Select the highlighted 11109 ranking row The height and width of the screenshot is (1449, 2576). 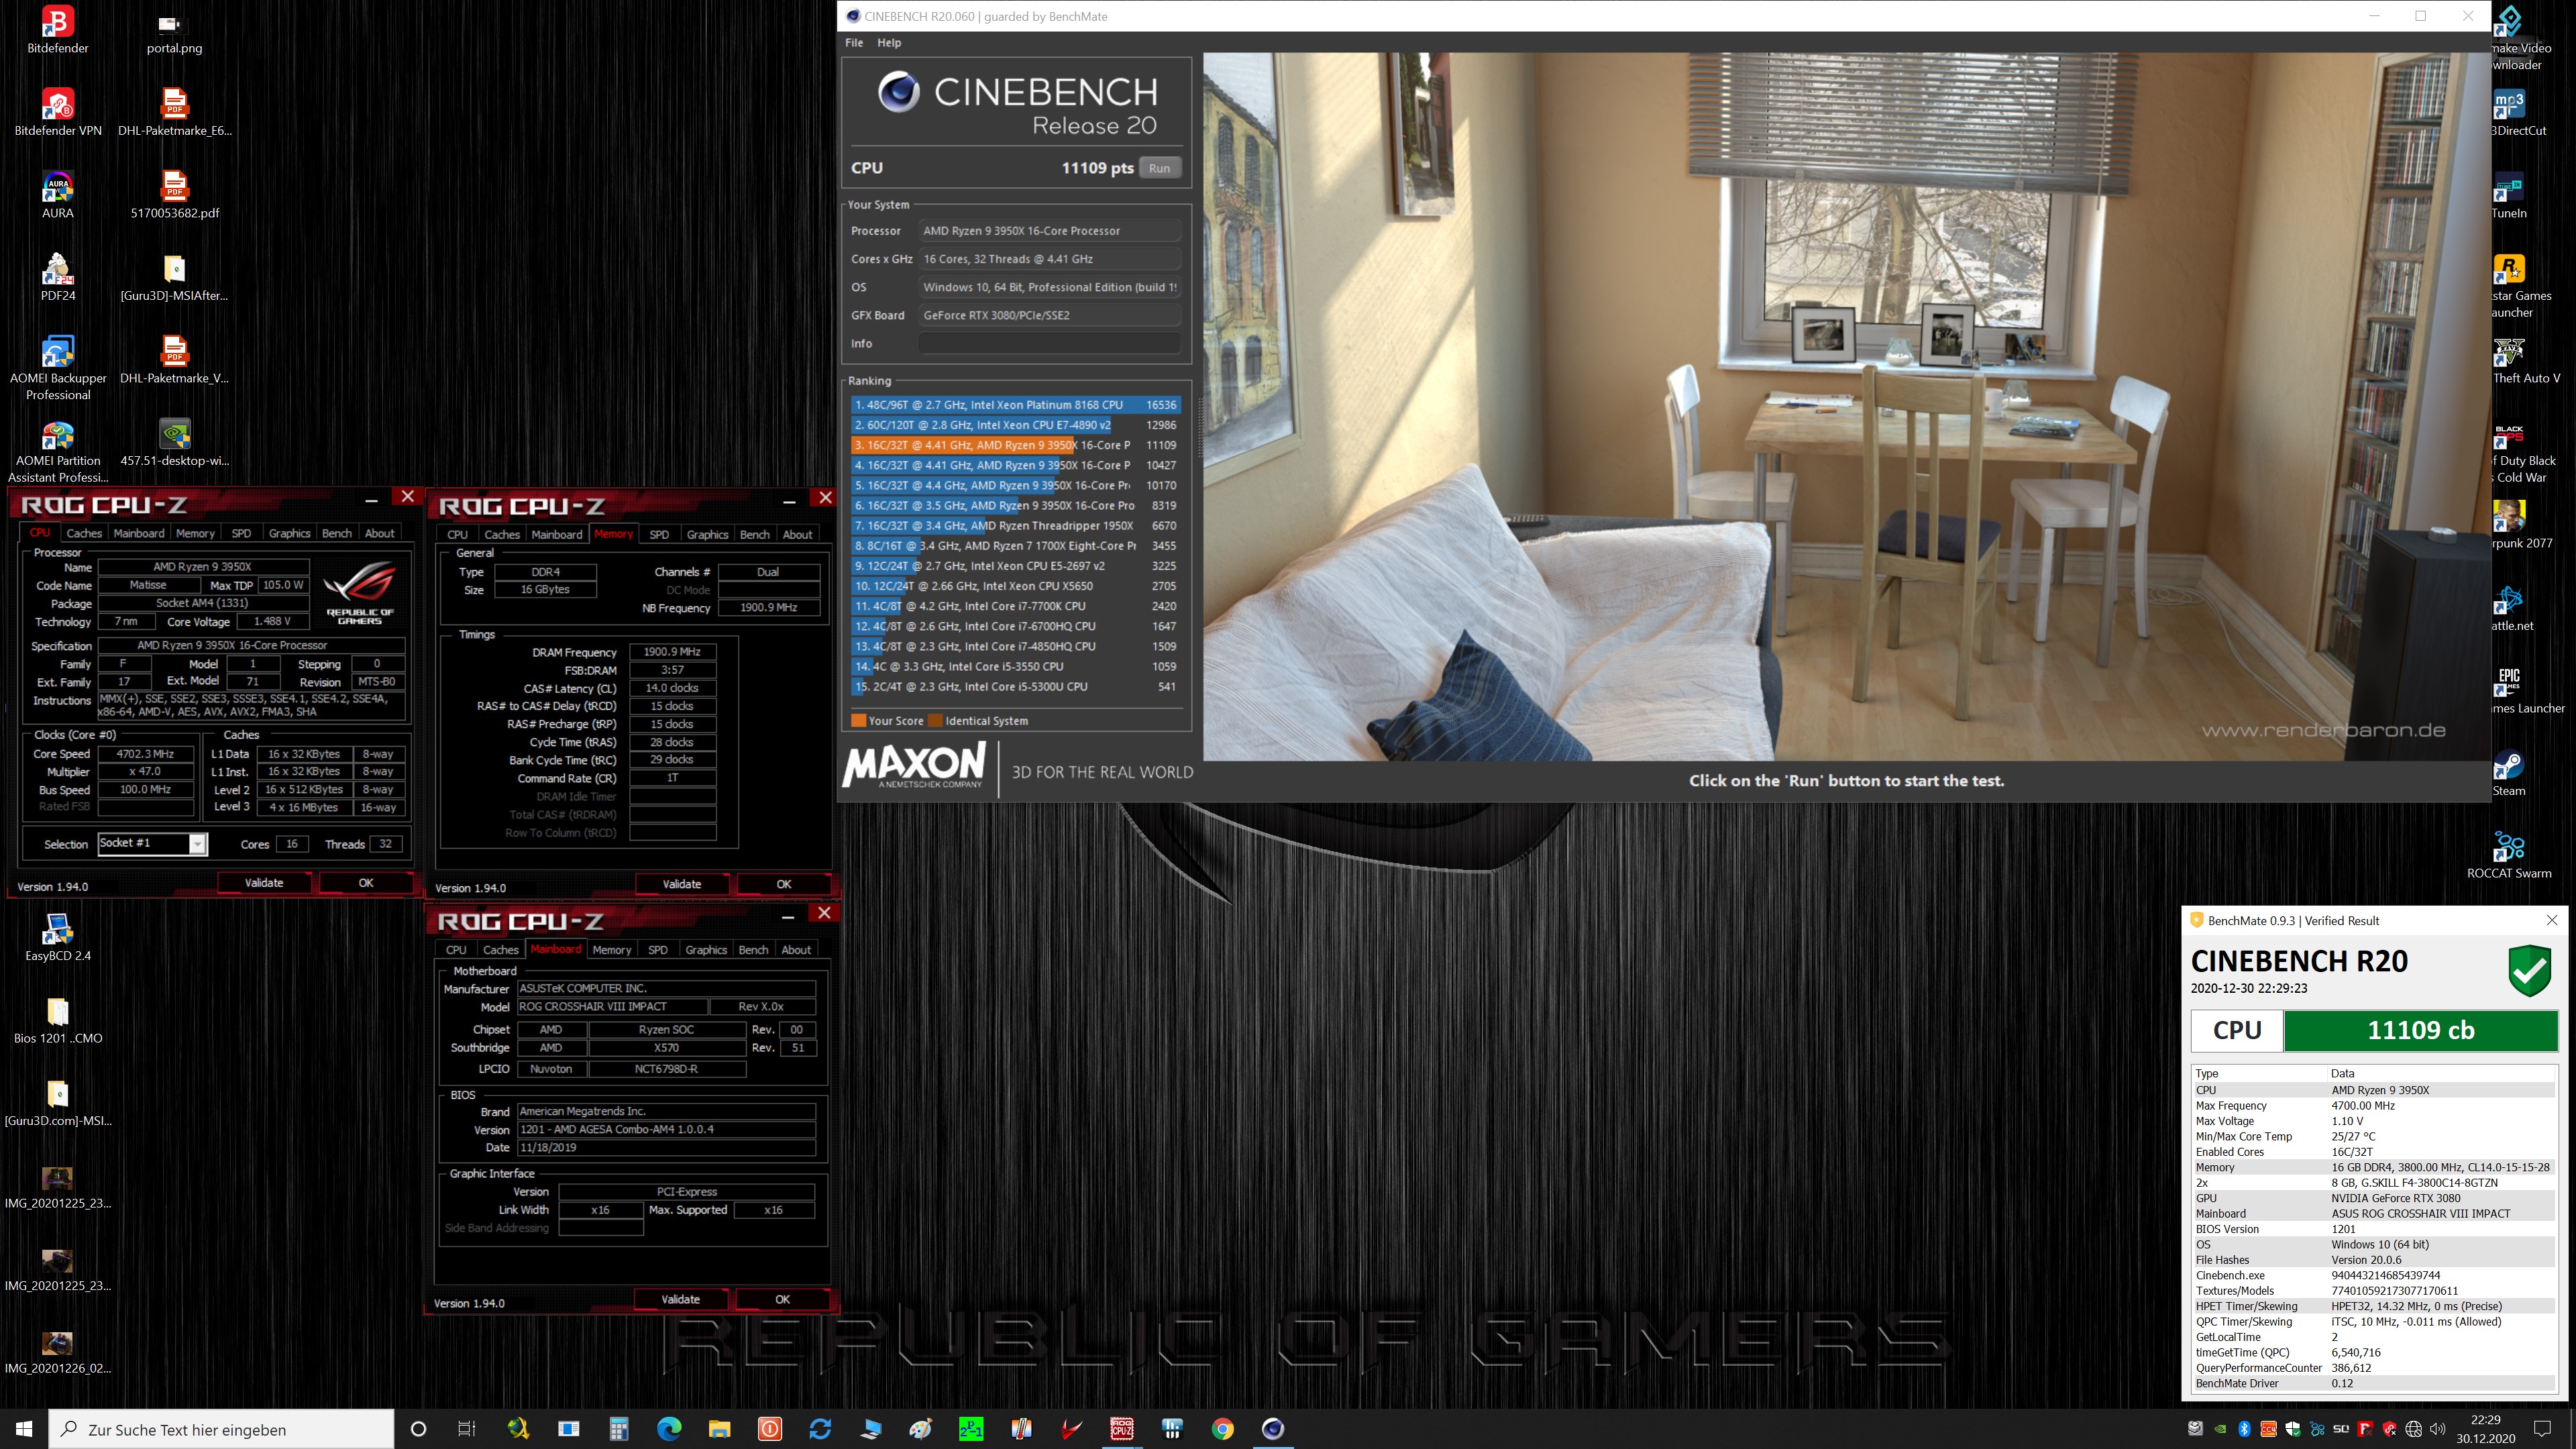coord(1015,445)
